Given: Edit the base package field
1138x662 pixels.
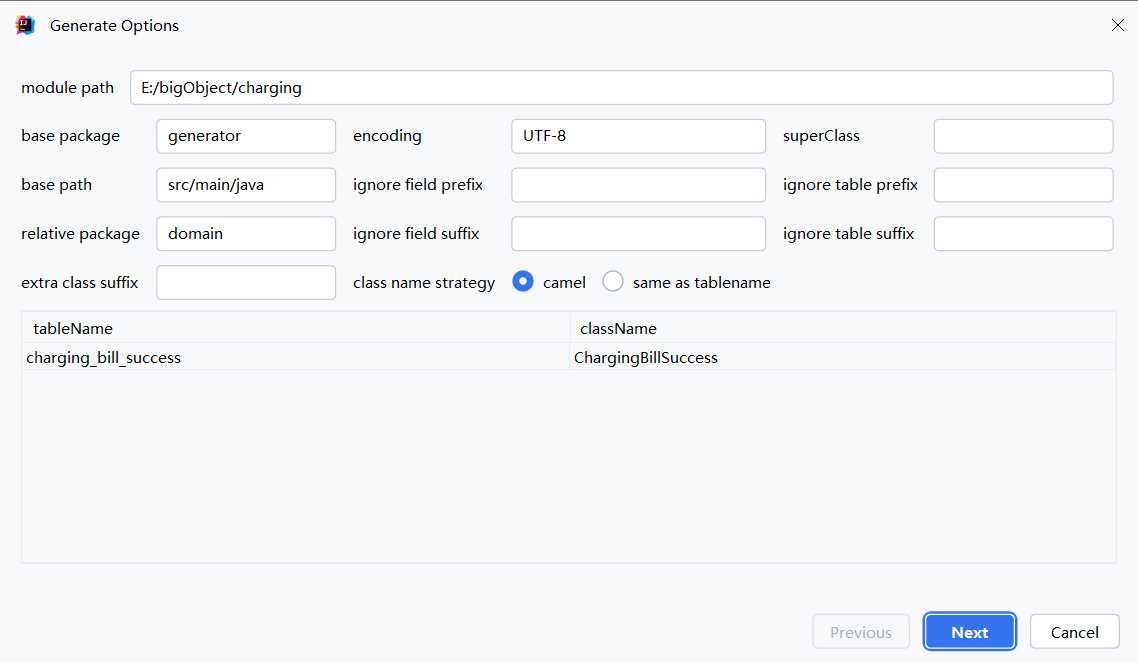Looking at the screenshot, I should [246, 136].
